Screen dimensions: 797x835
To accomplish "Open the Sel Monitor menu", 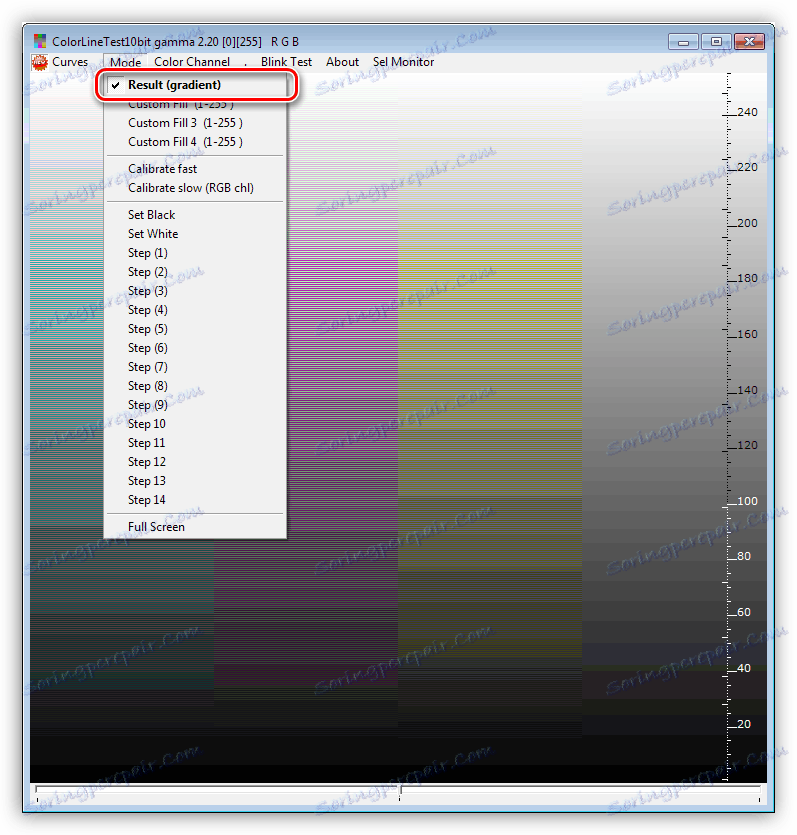I will coord(403,62).
